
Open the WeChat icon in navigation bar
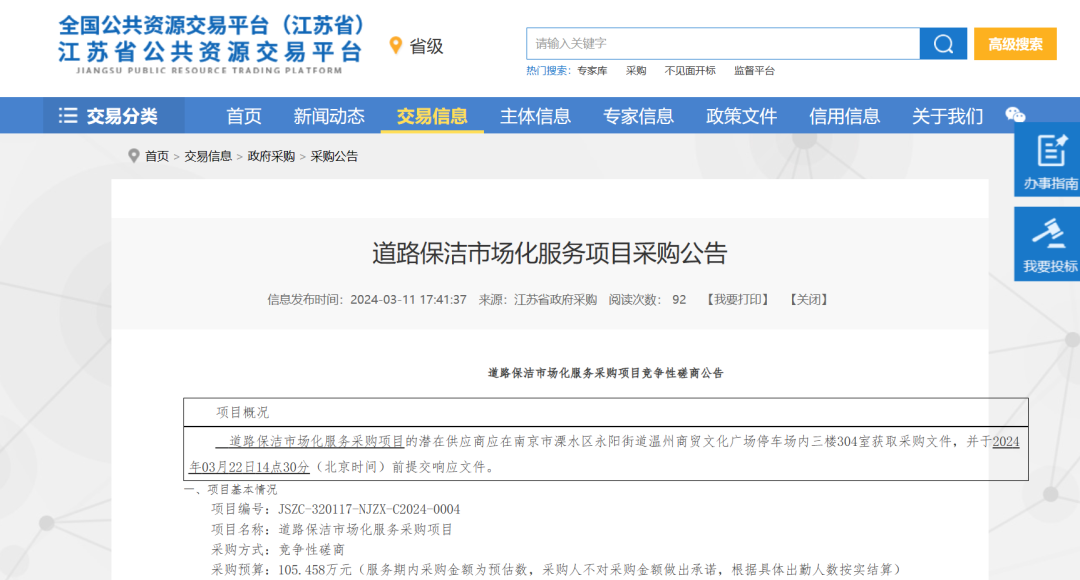[x=1015, y=116]
